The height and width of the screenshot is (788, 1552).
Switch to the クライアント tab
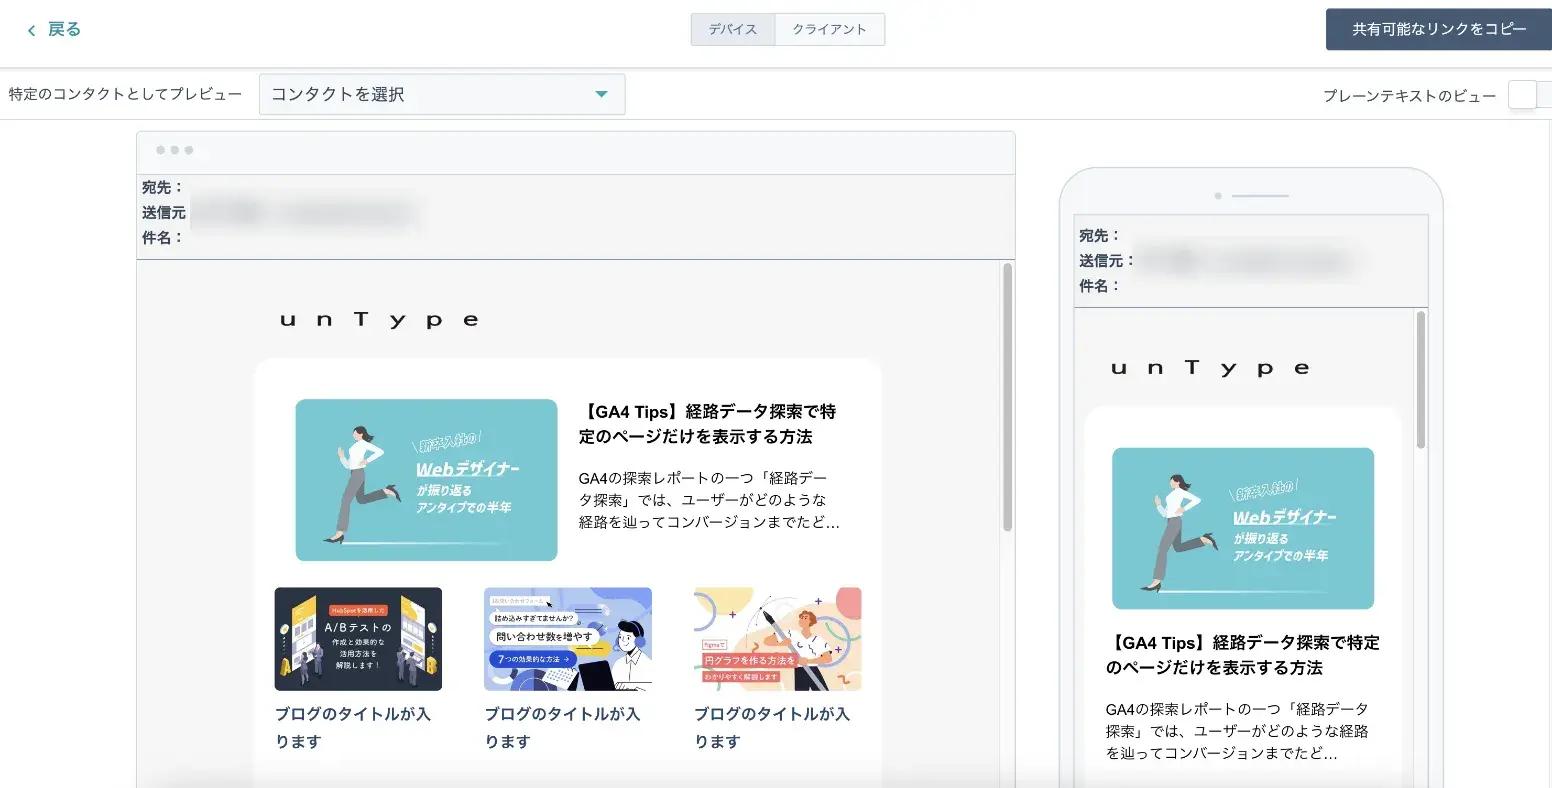pos(829,29)
